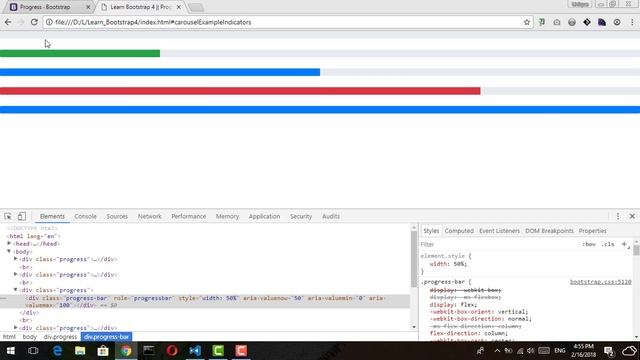Click the camera extension icon in the toolbar
The width and height of the screenshot is (640, 360).
557,22
